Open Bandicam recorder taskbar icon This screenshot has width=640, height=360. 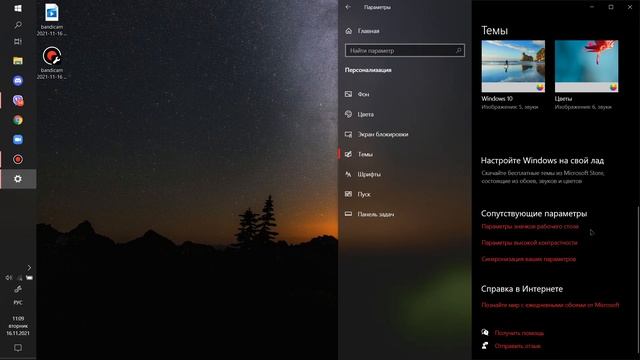[x=18, y=159]
